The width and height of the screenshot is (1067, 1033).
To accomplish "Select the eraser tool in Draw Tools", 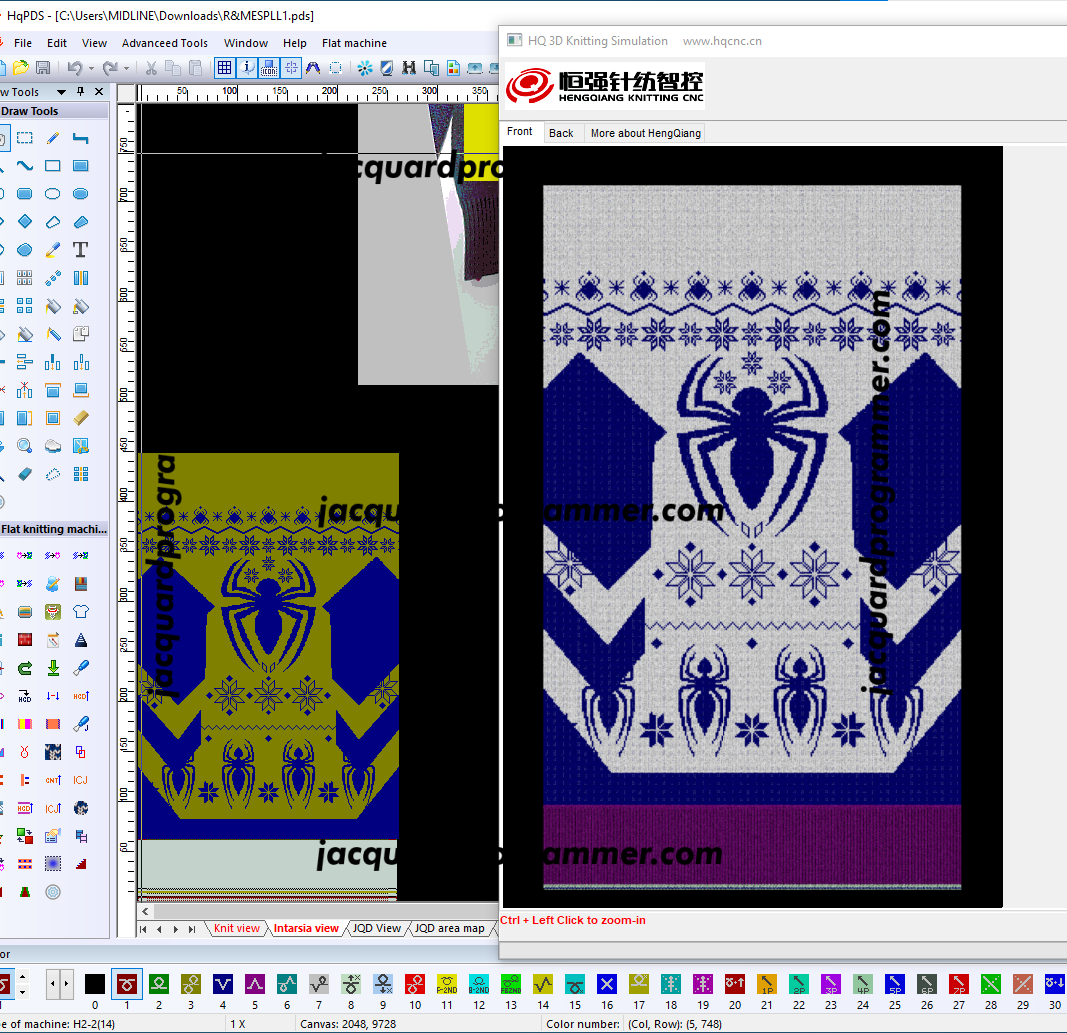I will pos(25,474).
